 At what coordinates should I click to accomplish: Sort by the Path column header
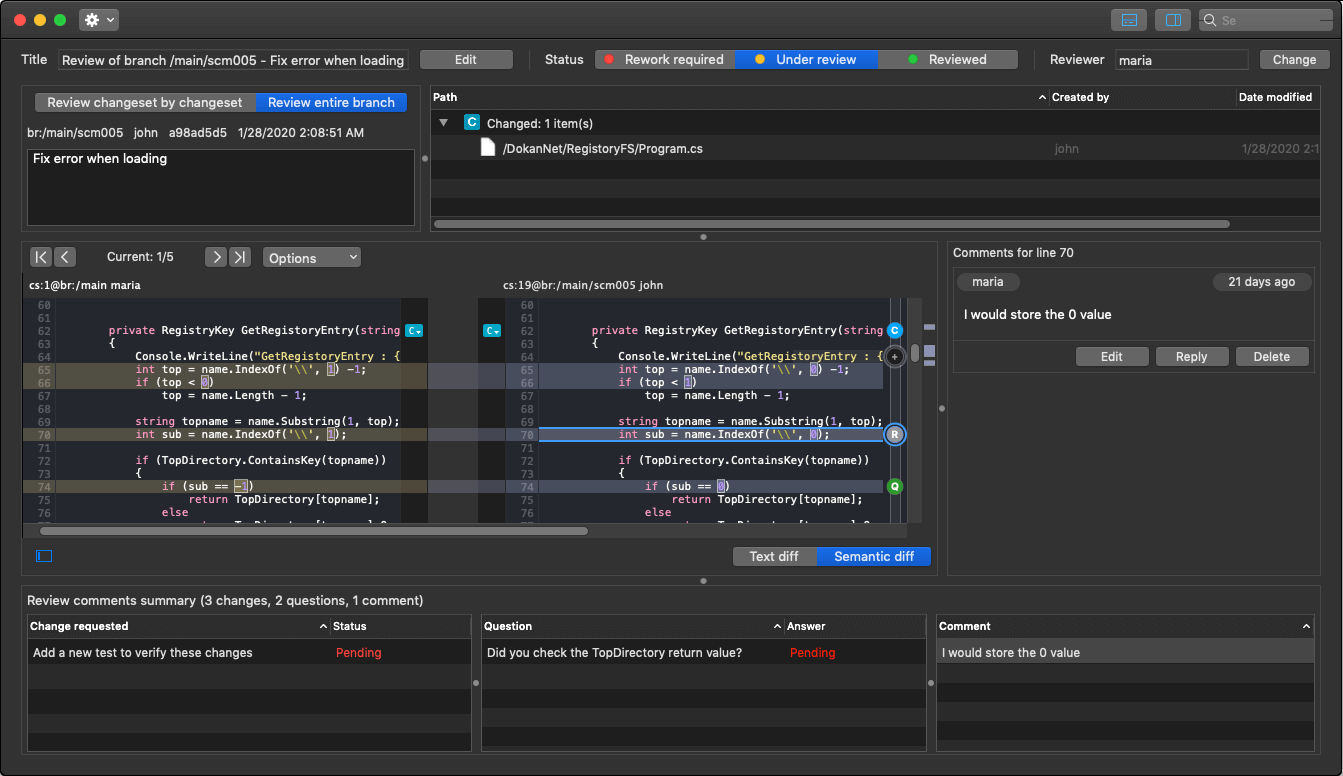pos(740,97)
